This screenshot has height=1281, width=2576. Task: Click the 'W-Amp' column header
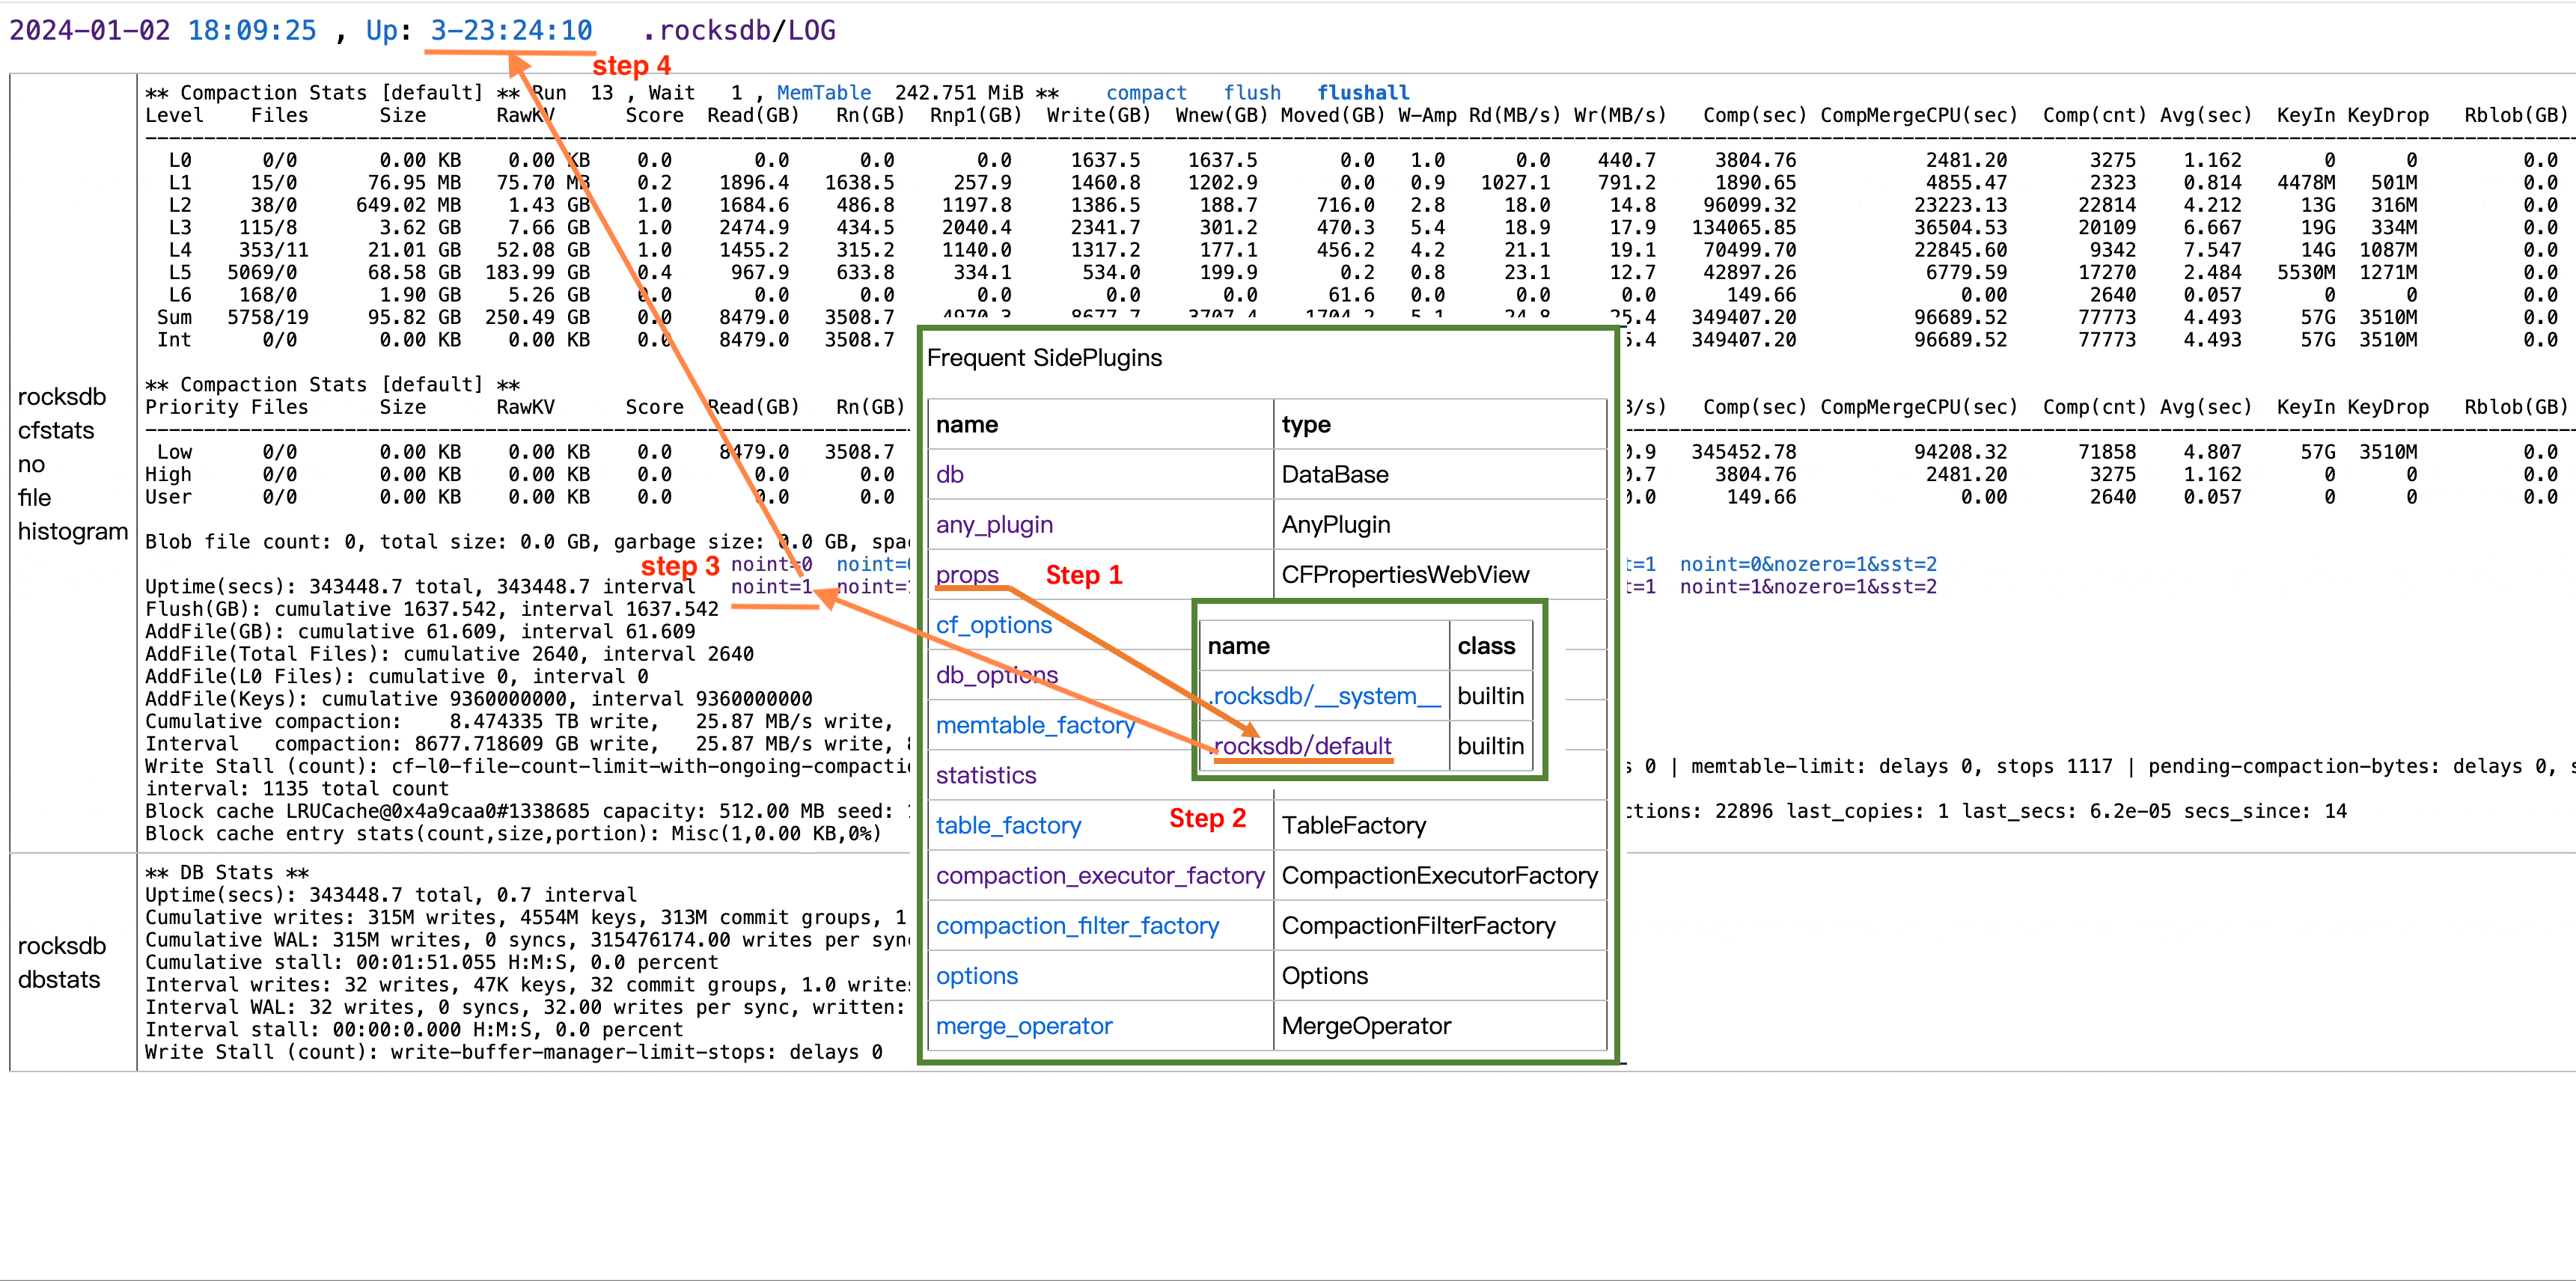click(x=1427, y=115)
